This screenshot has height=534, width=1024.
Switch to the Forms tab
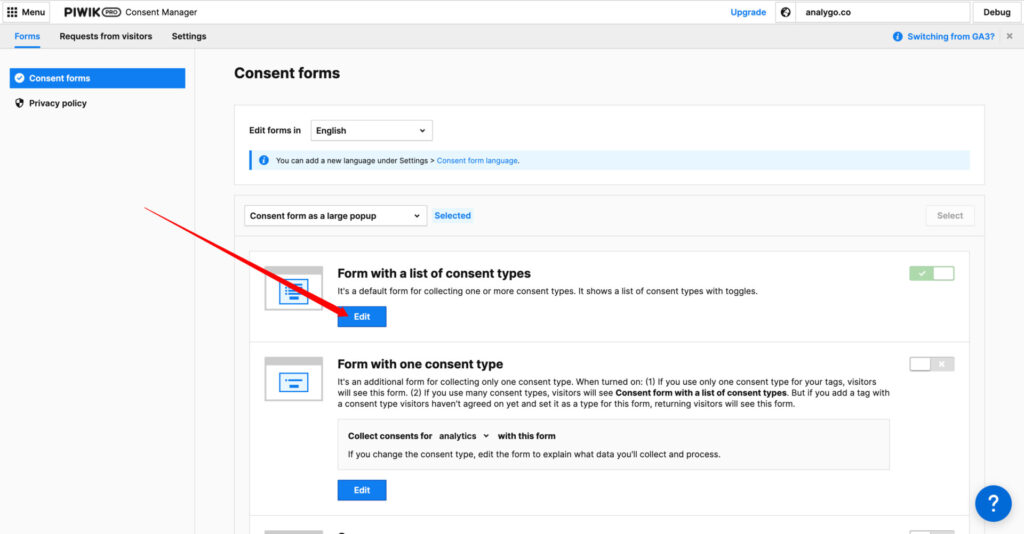(x=27, y=37)
